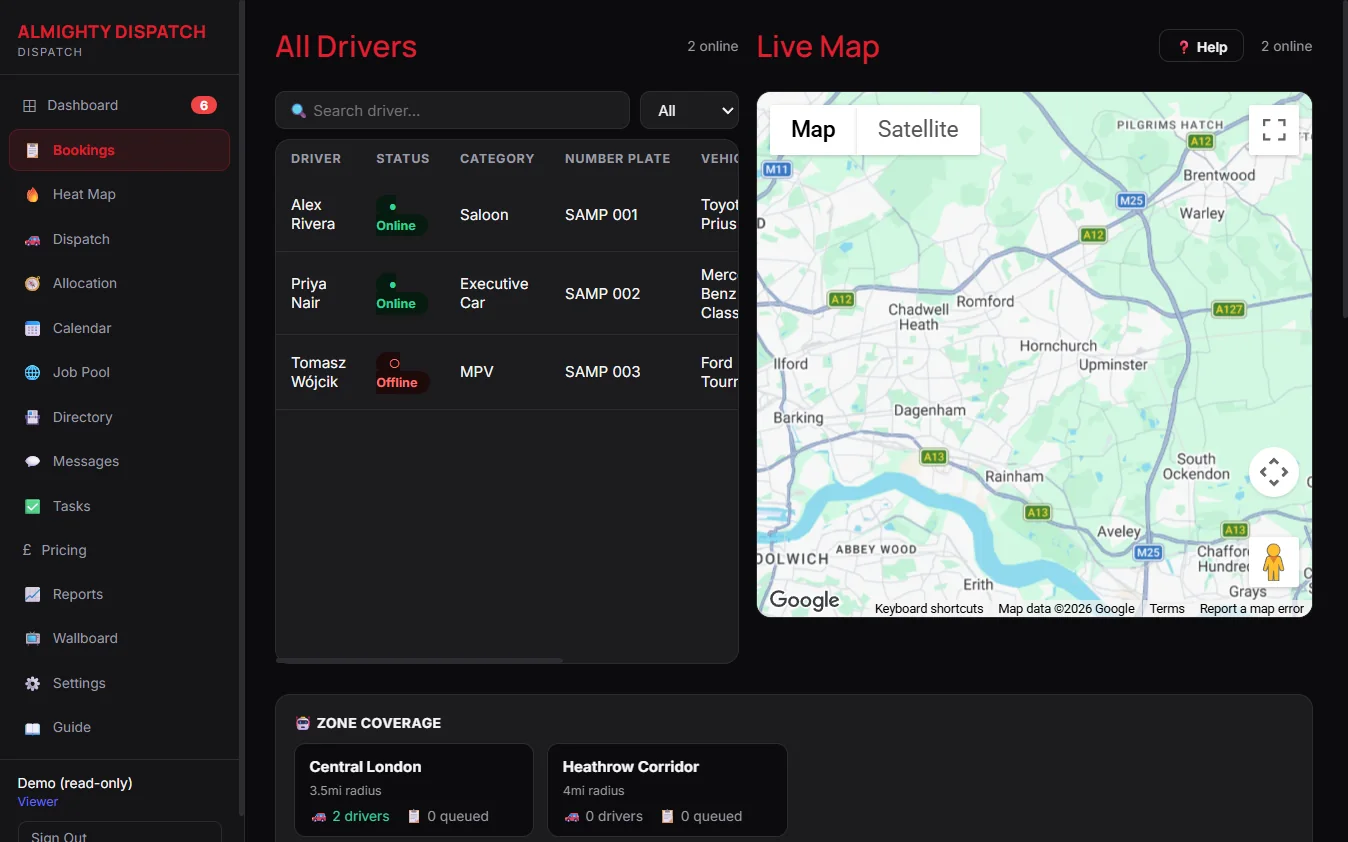1348x842 pixels.
Task: Select driver Priya Nair
Action: point(309,293)
